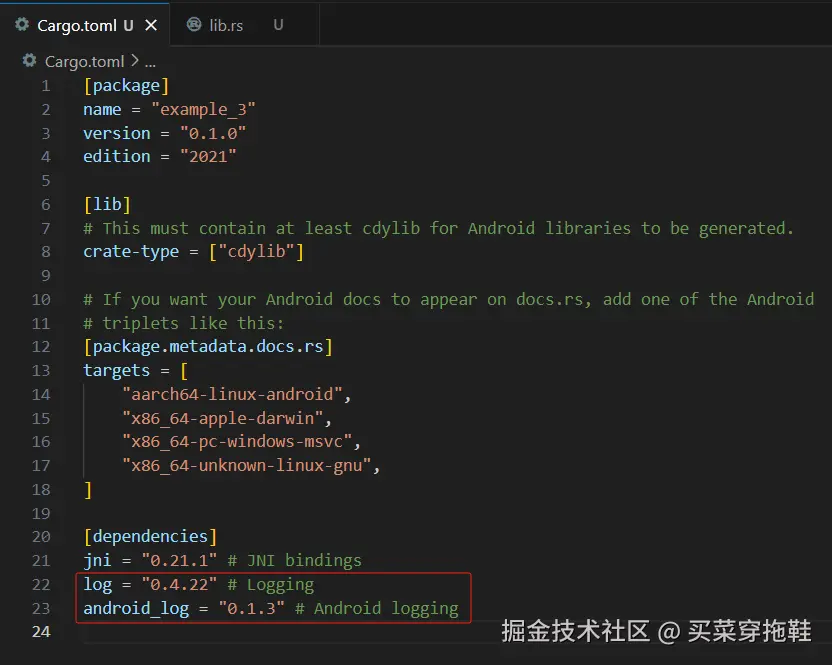The width and height of the screenshot is (832, 665).
Task: Click the "cdylib" string value
Action: pos(256,252)
